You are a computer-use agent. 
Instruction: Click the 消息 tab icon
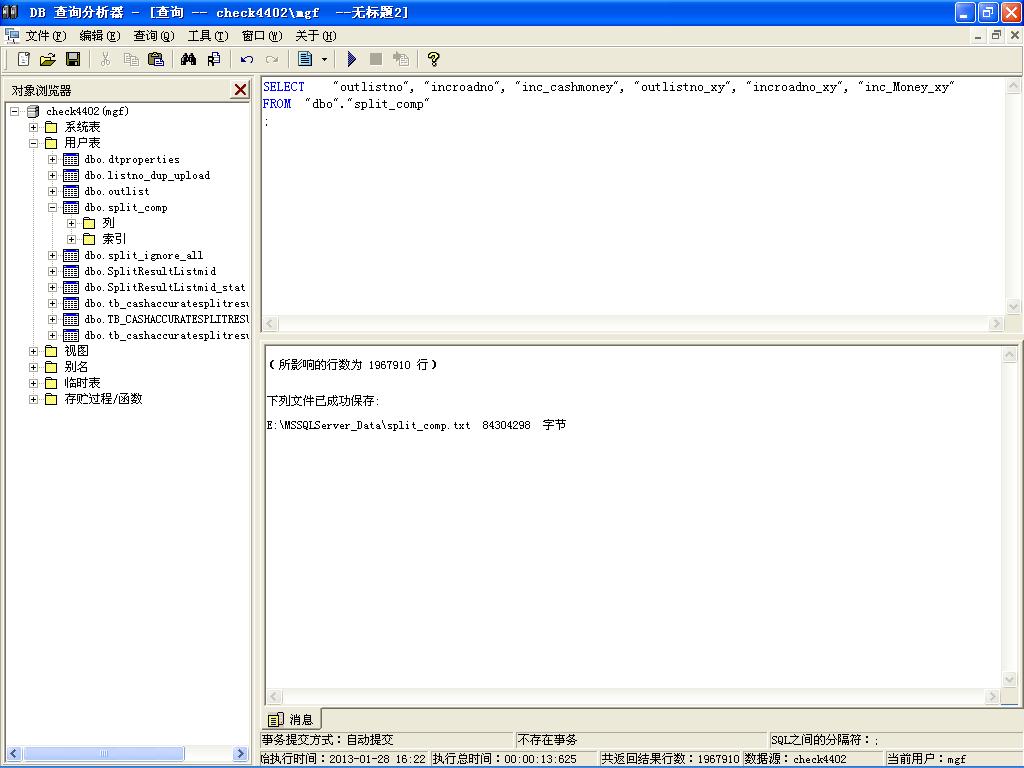(x=276, y=719)
